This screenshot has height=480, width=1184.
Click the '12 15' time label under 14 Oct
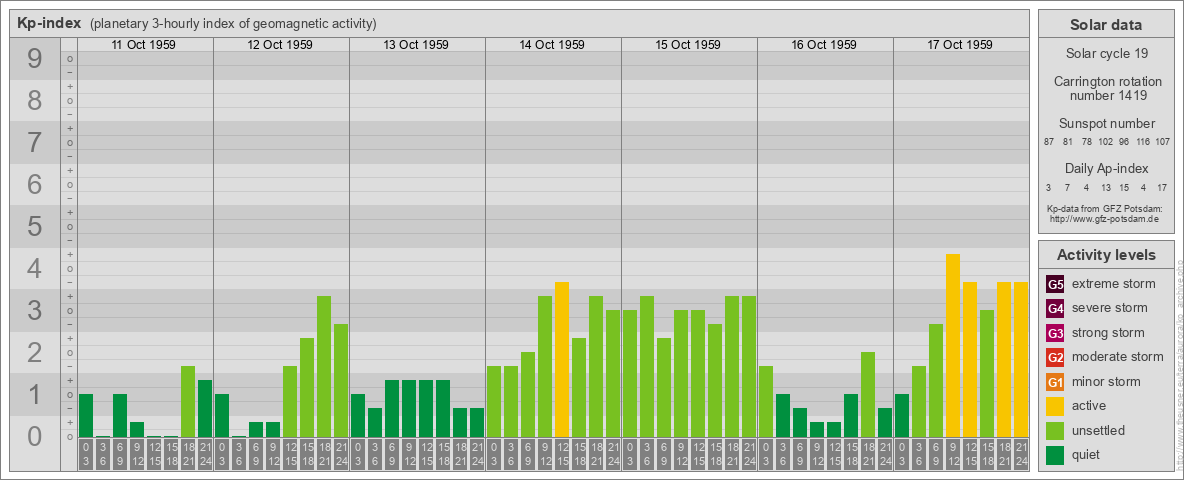click(x=562, y=454)
